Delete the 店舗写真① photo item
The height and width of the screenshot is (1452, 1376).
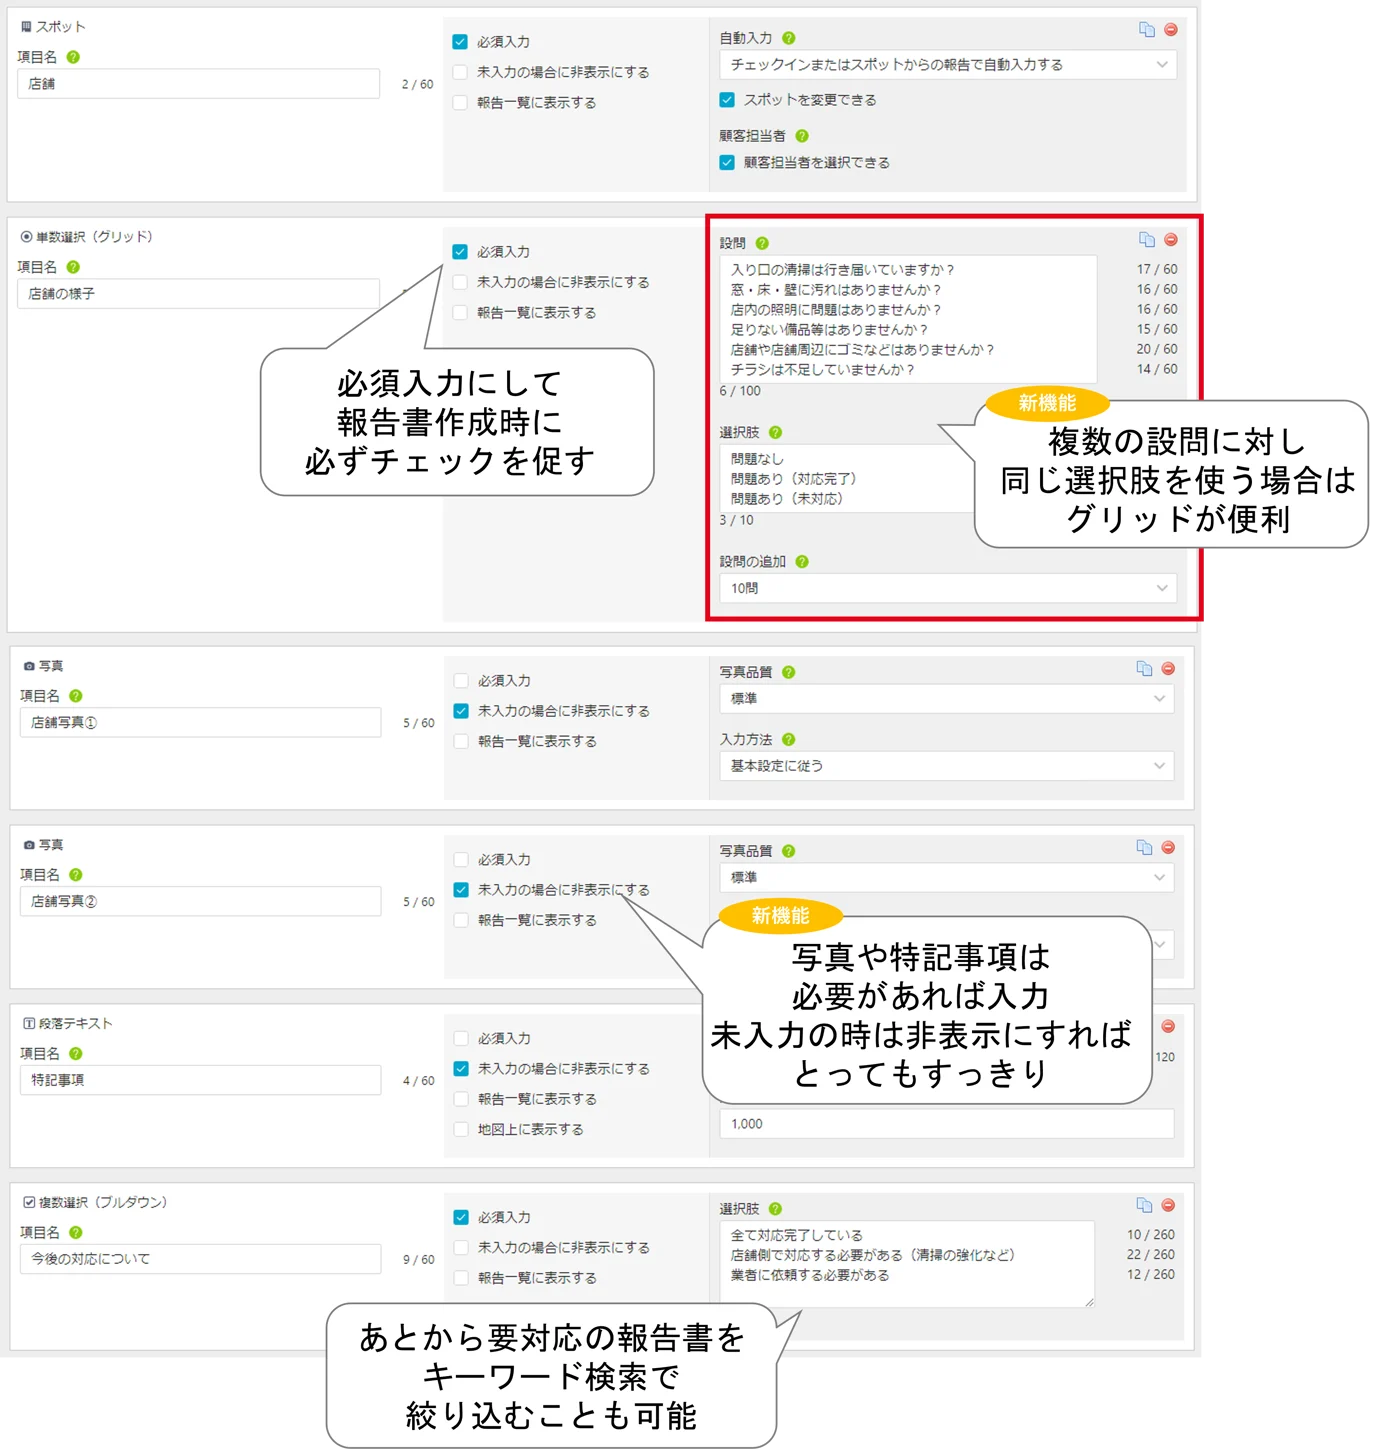(x=1168, y=669)
